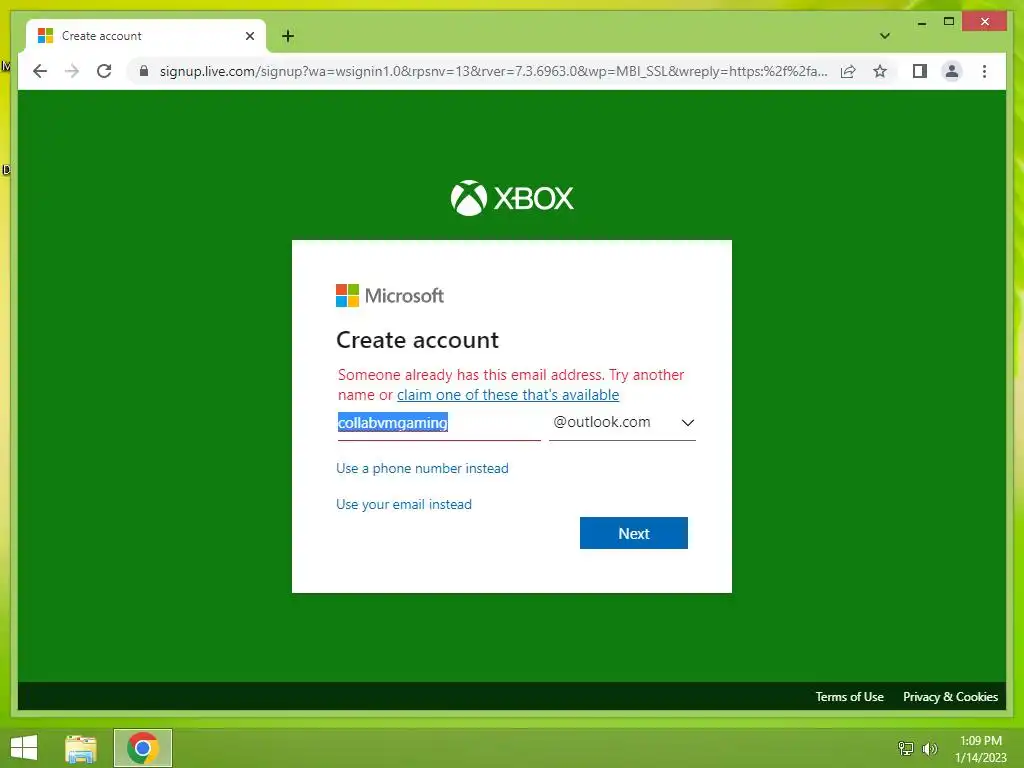Click the Next button

point(633,533)
